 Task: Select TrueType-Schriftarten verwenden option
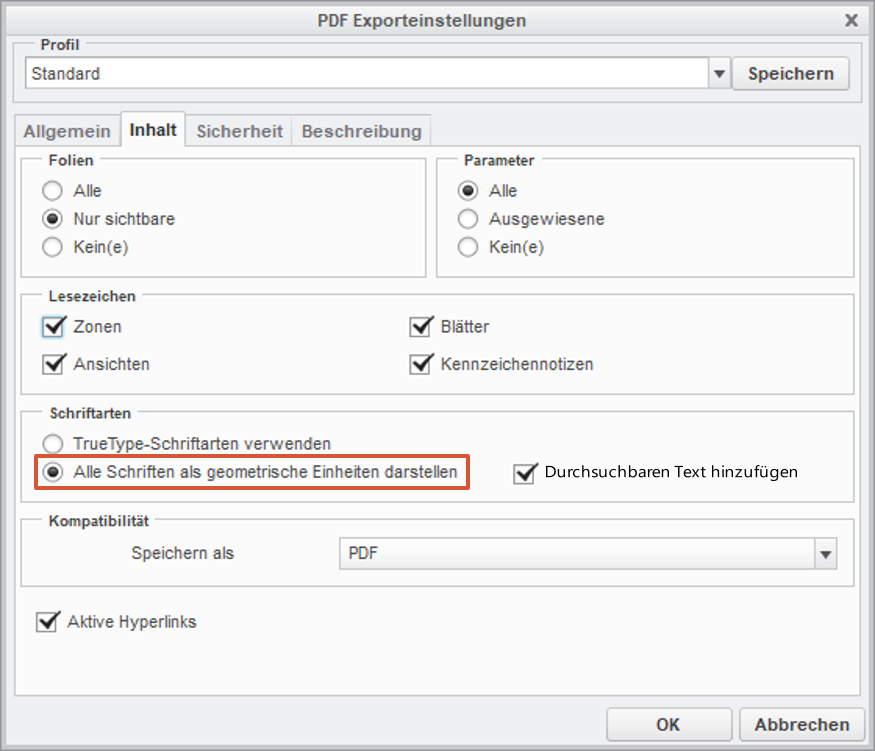[x=52, y=443]
